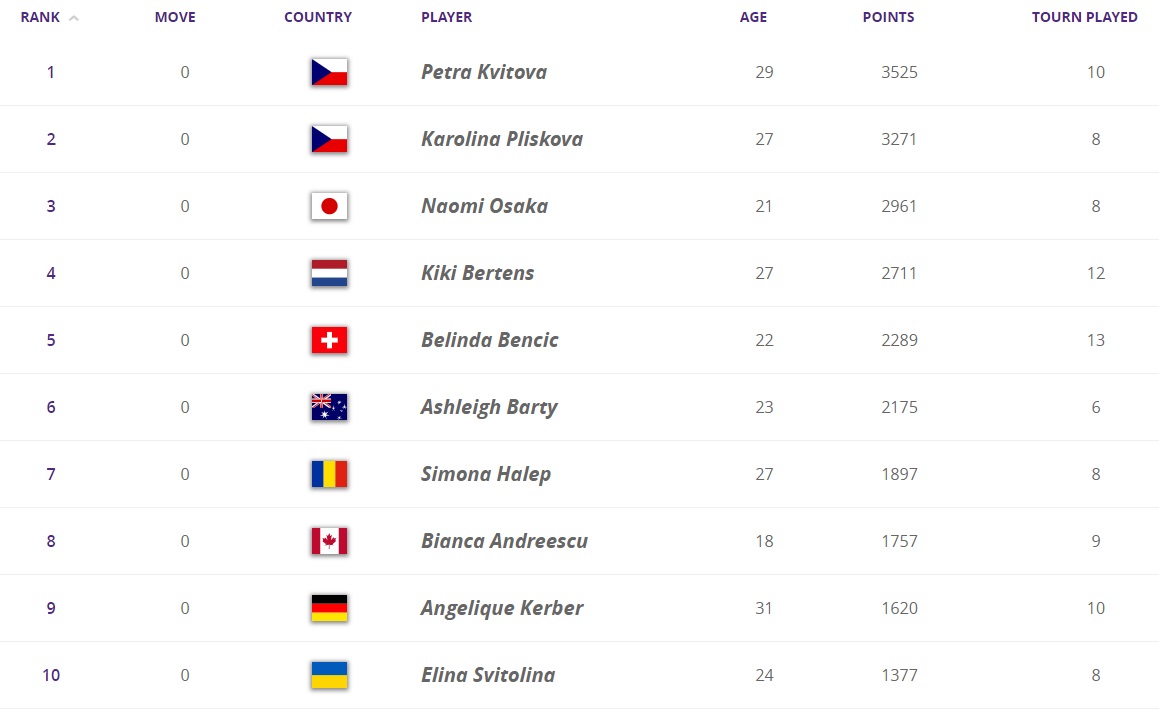Click the Ukrainian flag icon
This screenshot has height=713, width=1159.
coord(329,675)
